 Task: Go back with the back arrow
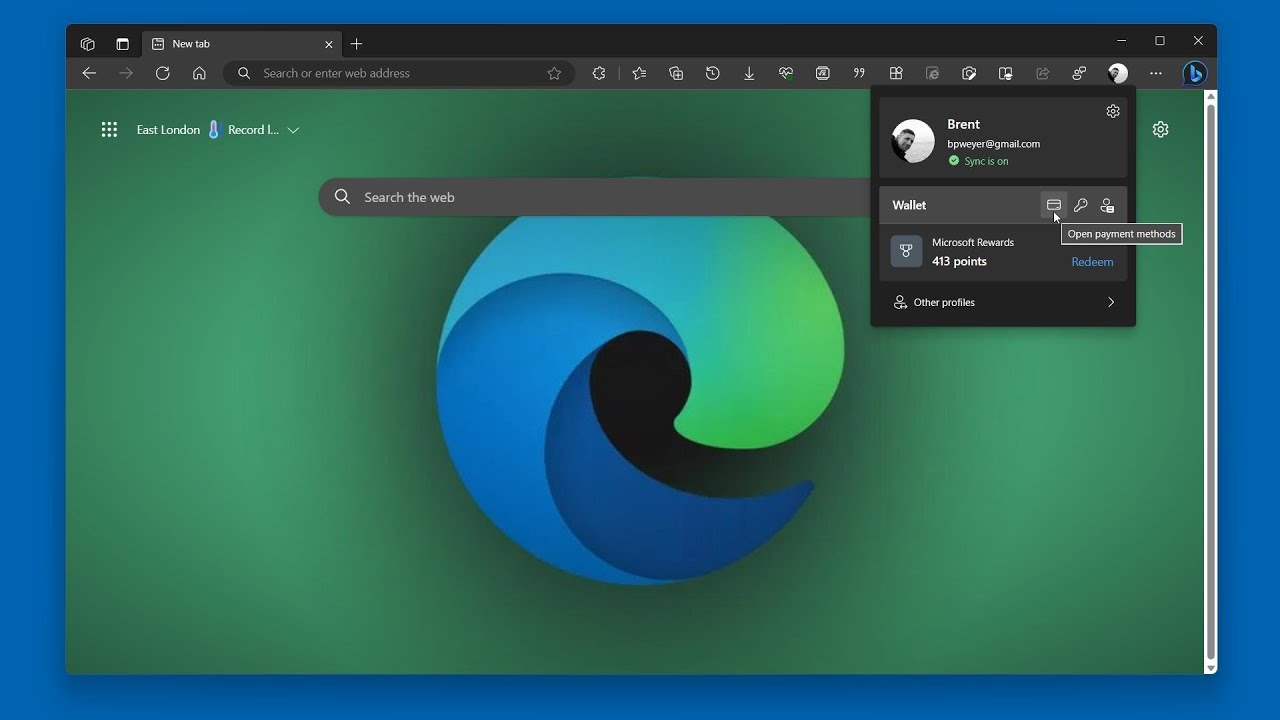[89, 73]
